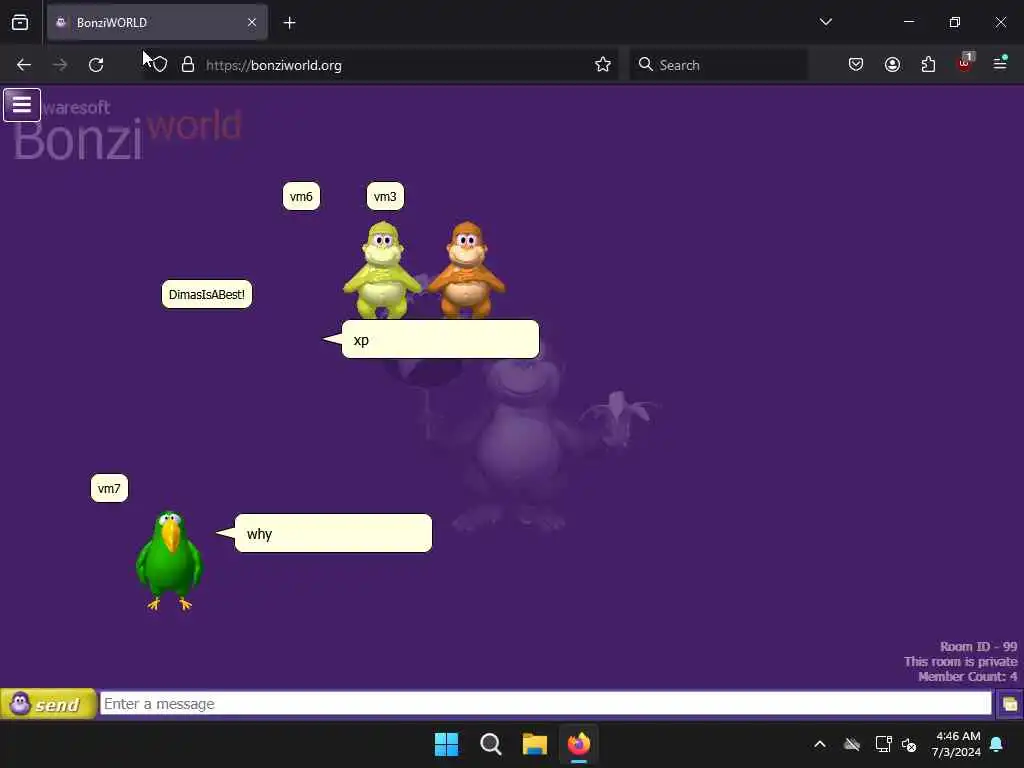Close the BonziWORLD tab
Viewport: 1024px width, 768px height.
pyautogui.click(x=252, y=22)
